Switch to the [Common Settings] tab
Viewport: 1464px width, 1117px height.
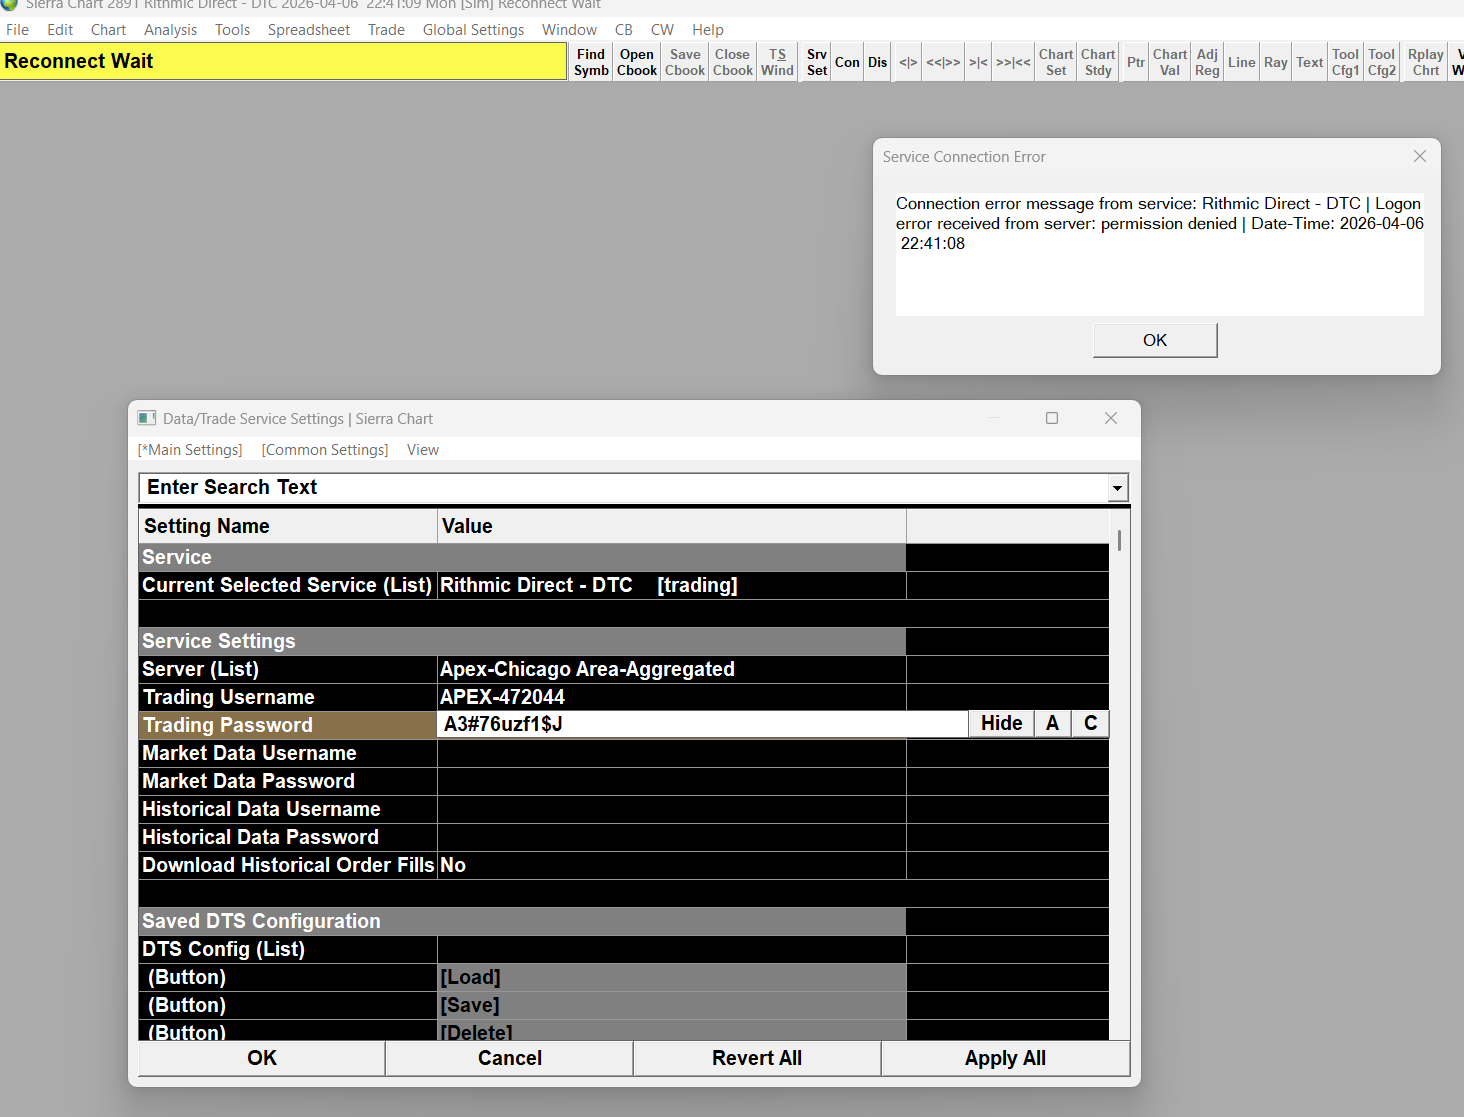pyautogui.click(x=325, y=450)
